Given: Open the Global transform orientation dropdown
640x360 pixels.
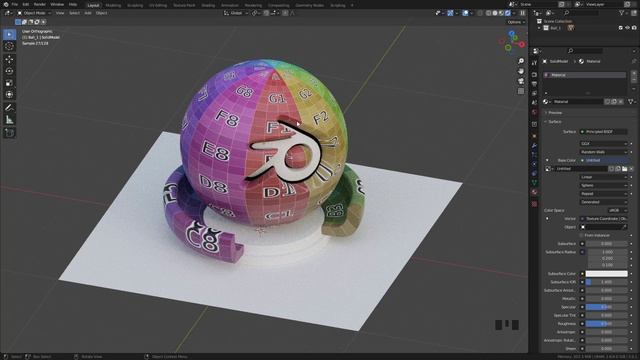Looking at the screenshot, I should 236,13.
